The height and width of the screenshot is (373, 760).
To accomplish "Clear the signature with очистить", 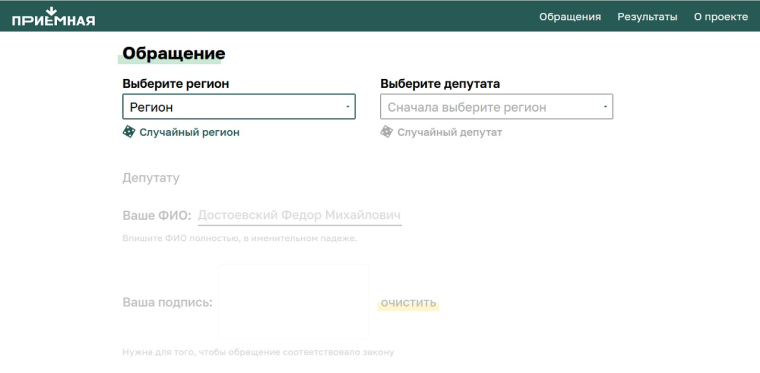I will pyautogui.click(x=409, y=303).
